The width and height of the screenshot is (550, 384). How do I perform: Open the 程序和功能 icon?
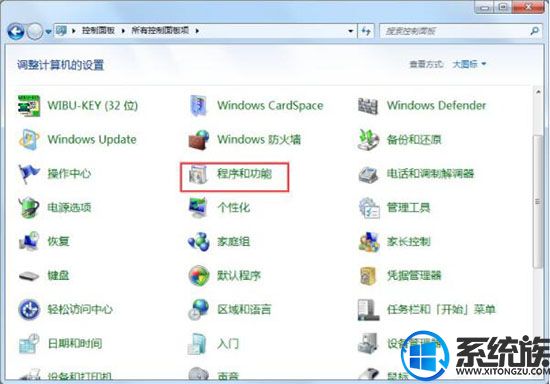(x=198, y=174)
